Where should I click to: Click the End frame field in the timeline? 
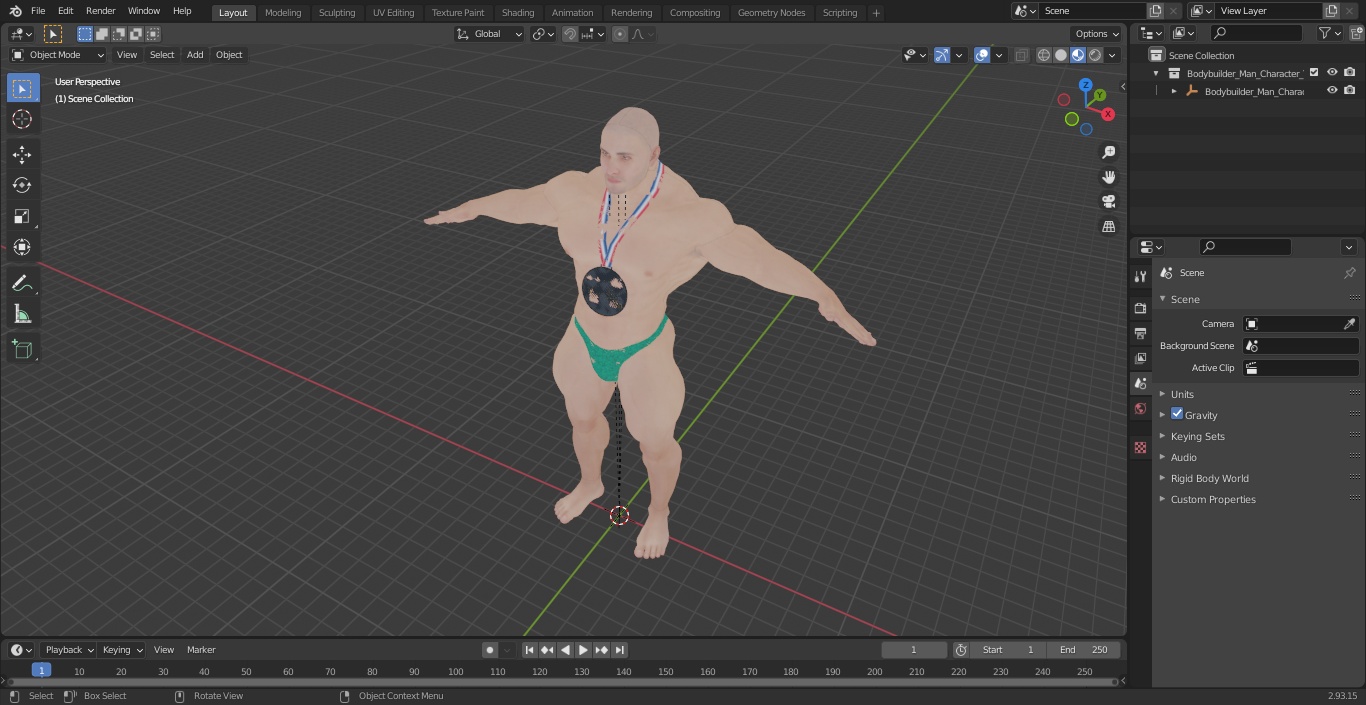1083,650
